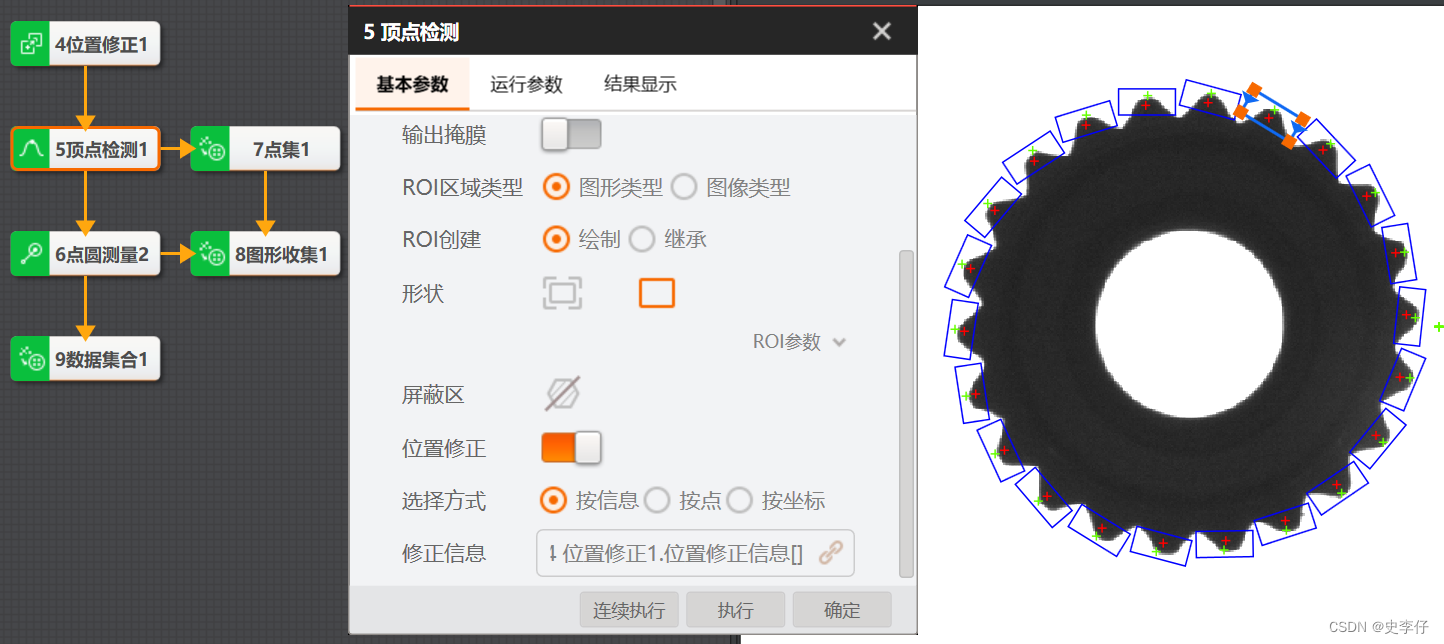Choose the full-image ROI shape icon

pos(562,293)
